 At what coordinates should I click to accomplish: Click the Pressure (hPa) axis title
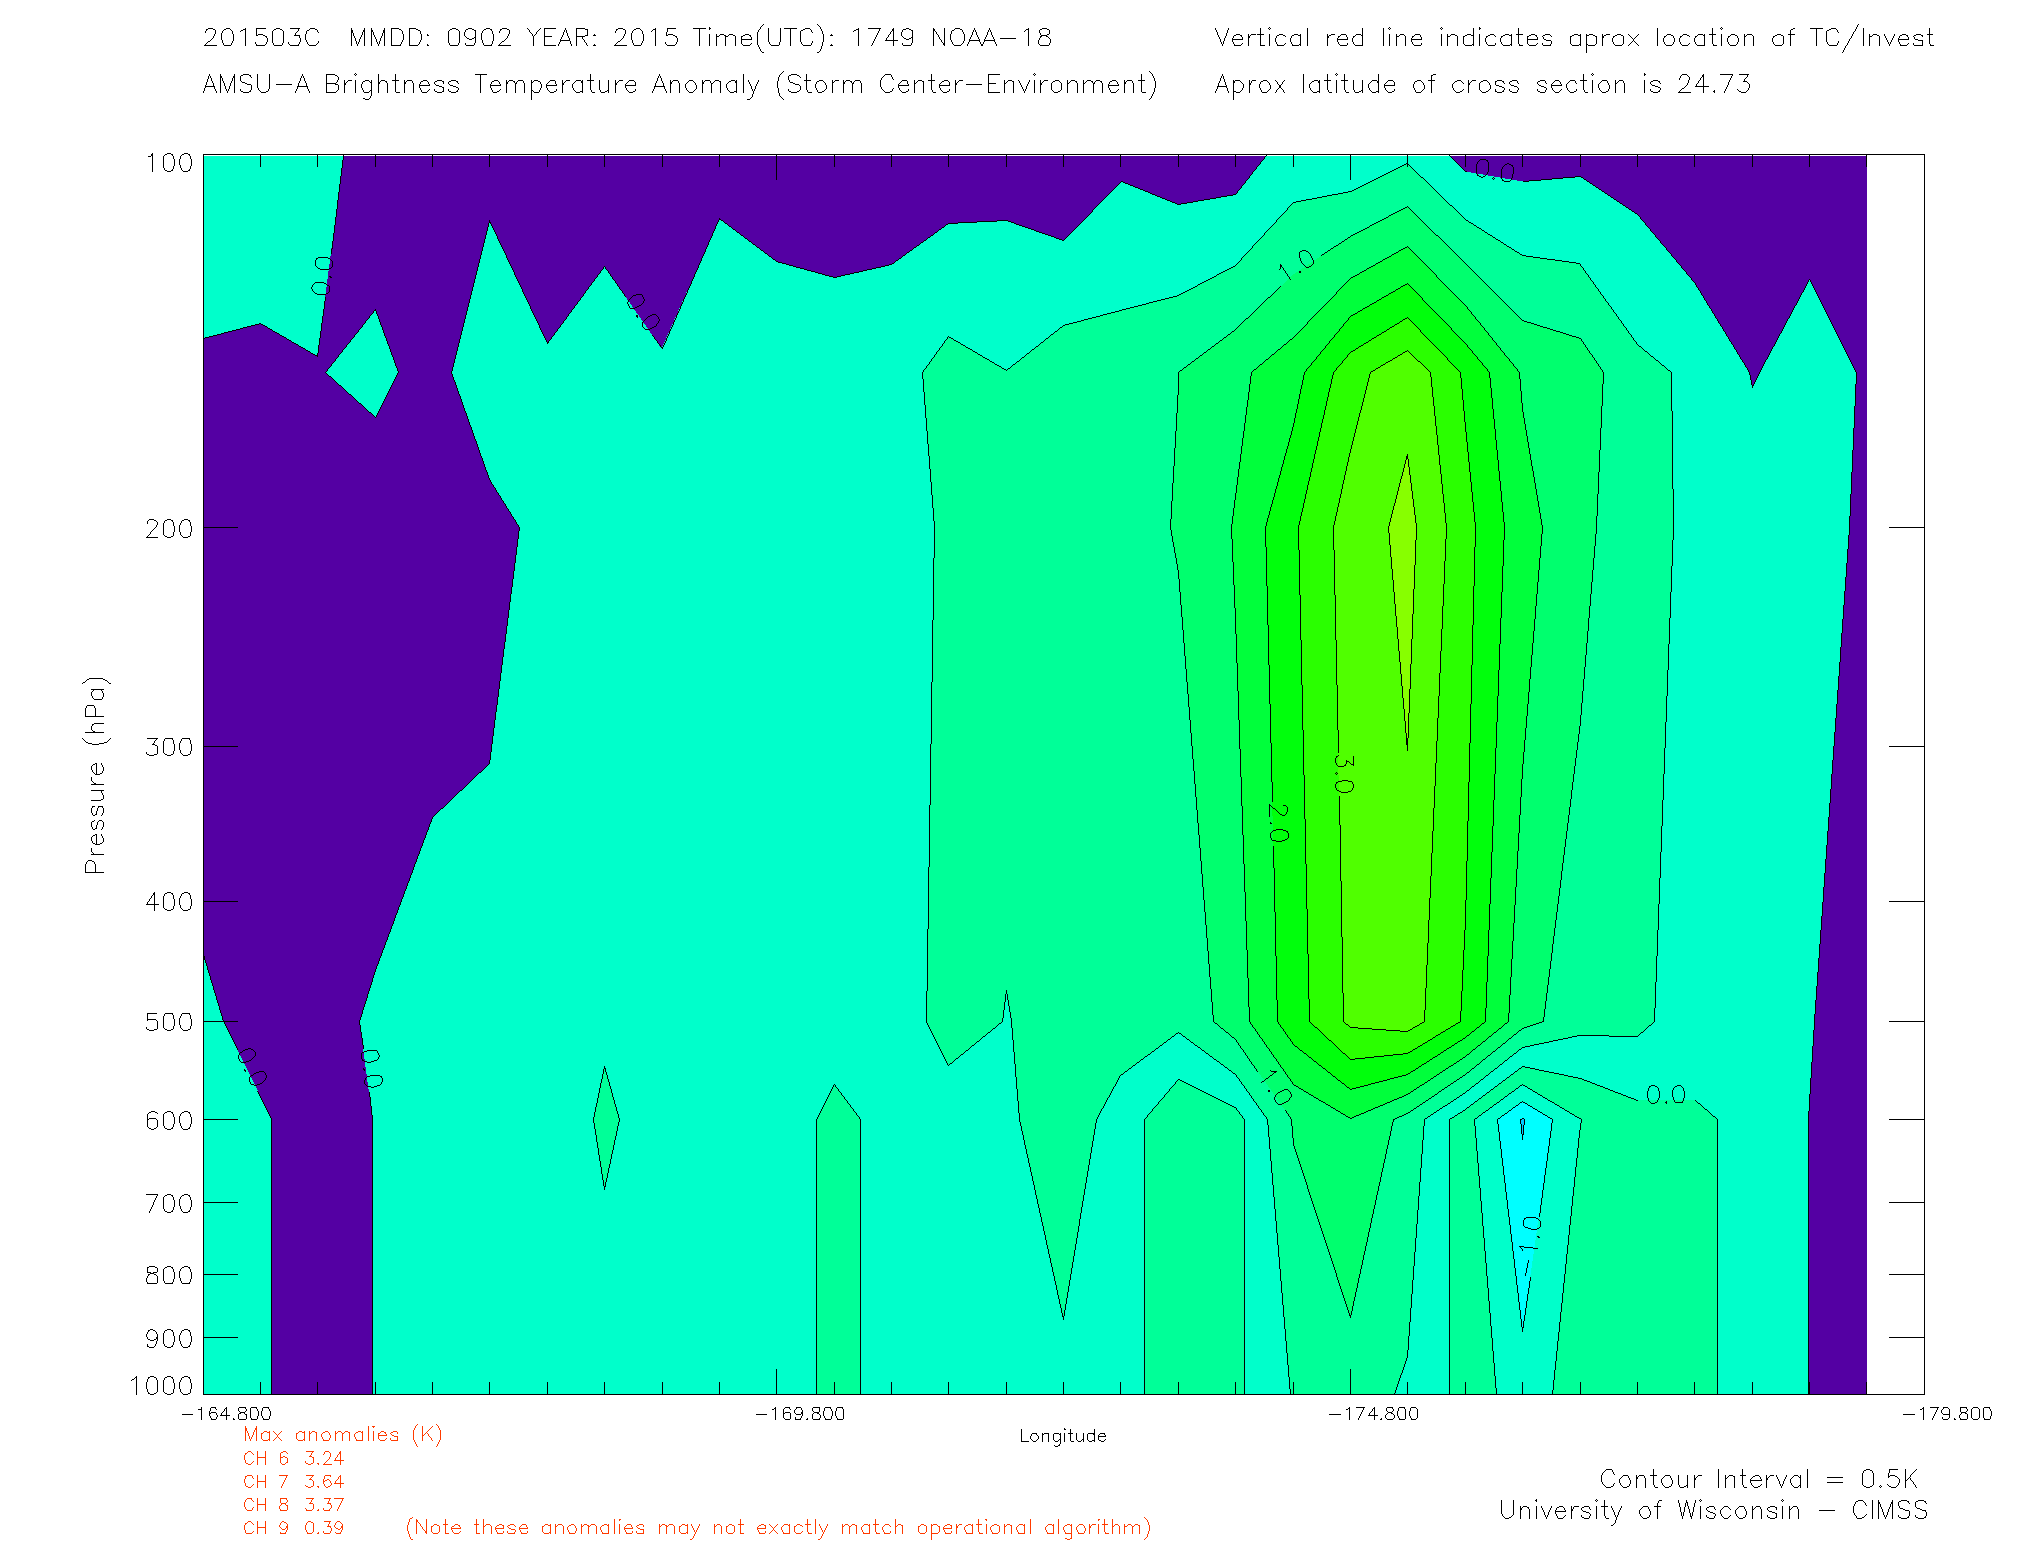(95, 776)
